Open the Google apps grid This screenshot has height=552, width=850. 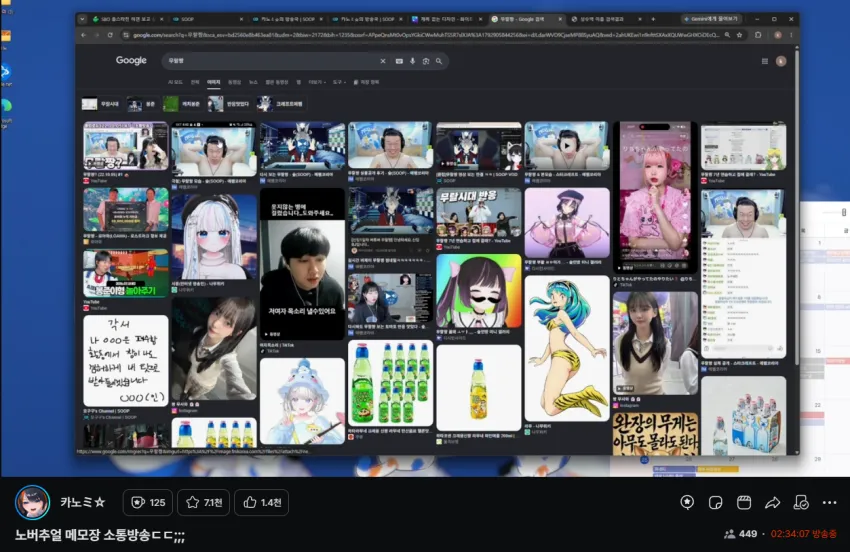(765, 61)
